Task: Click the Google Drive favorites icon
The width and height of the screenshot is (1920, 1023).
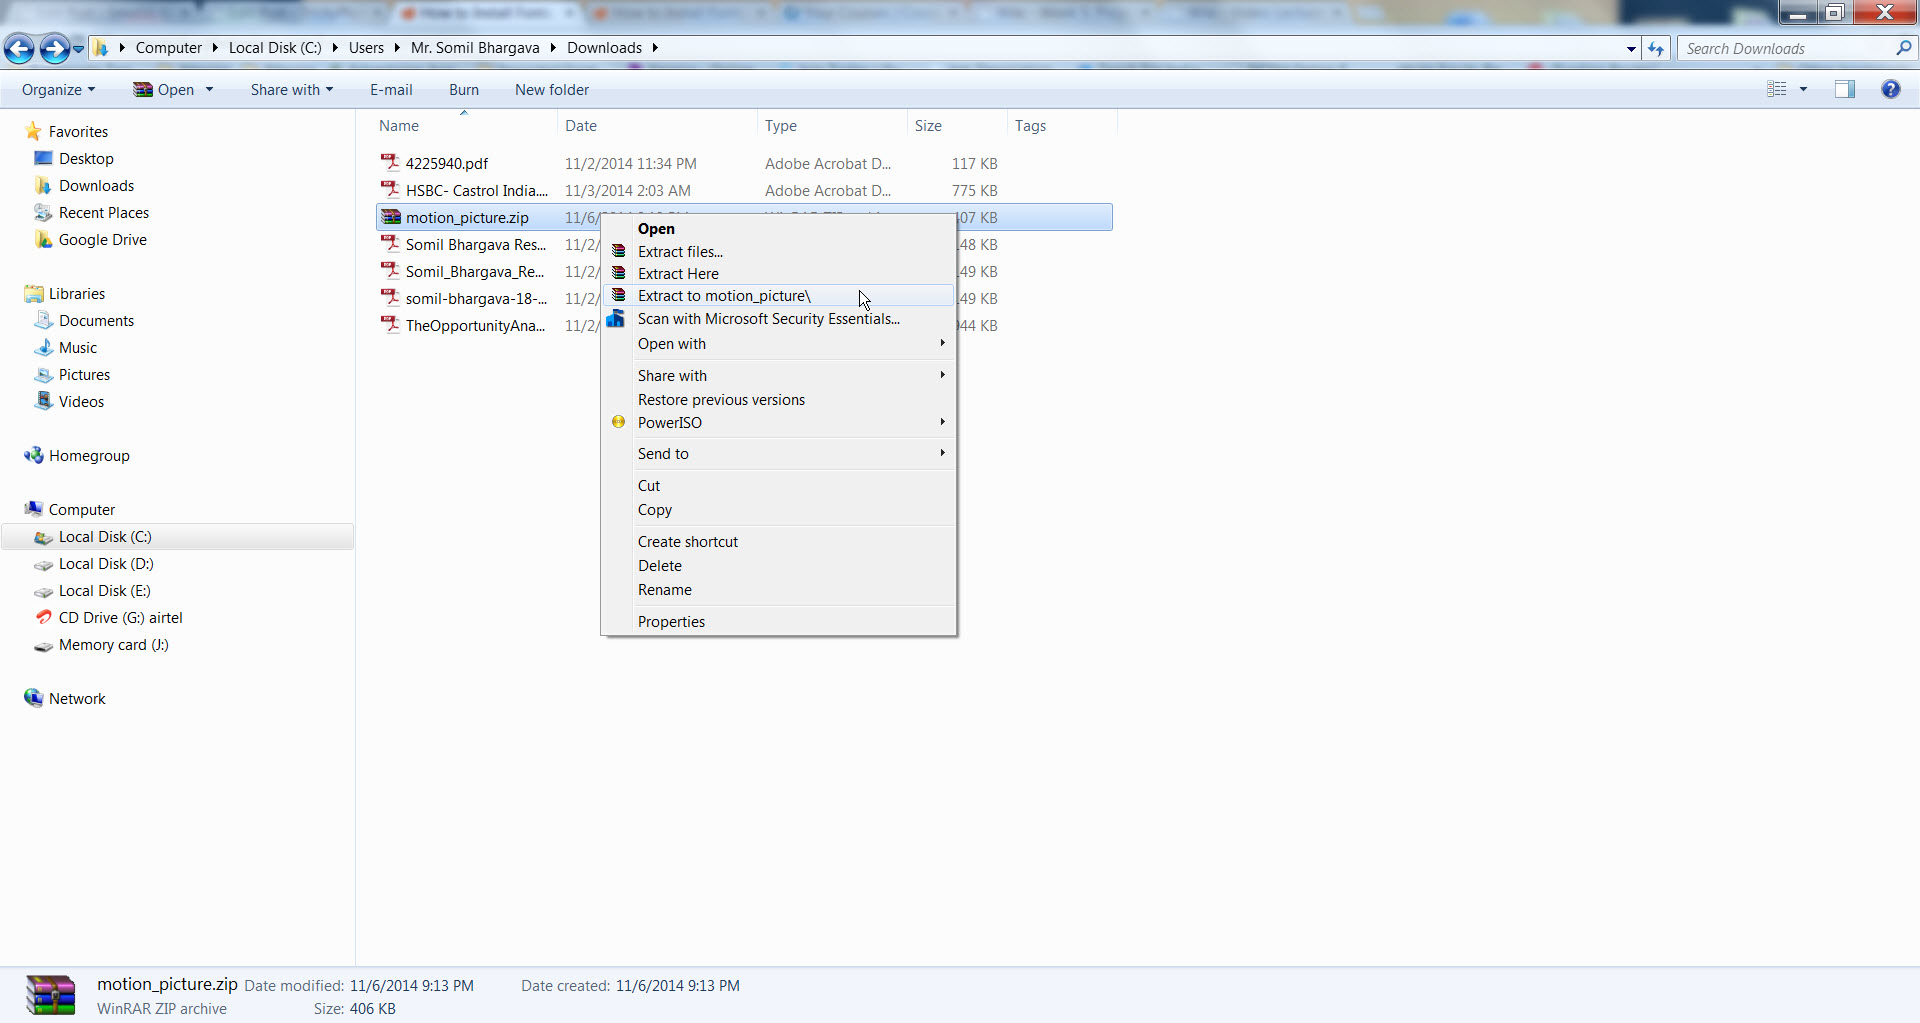Action: [43, 240]
